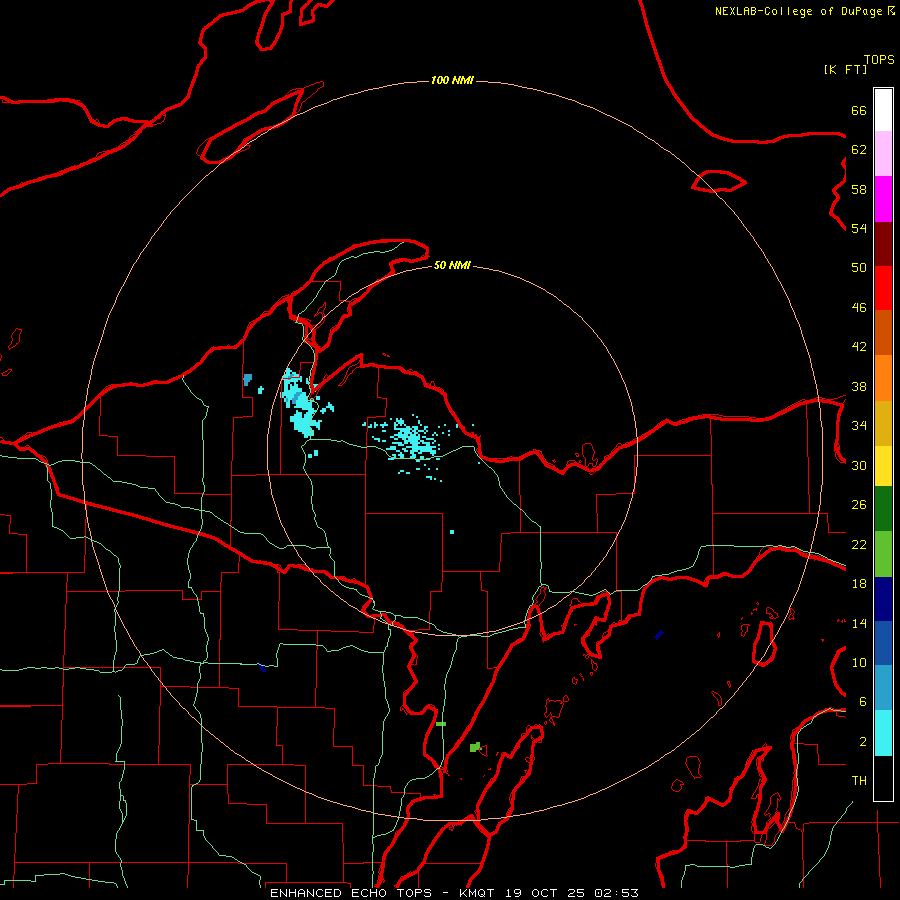
Task: Click the 02:53 timestamp
Action: point(616,893)
